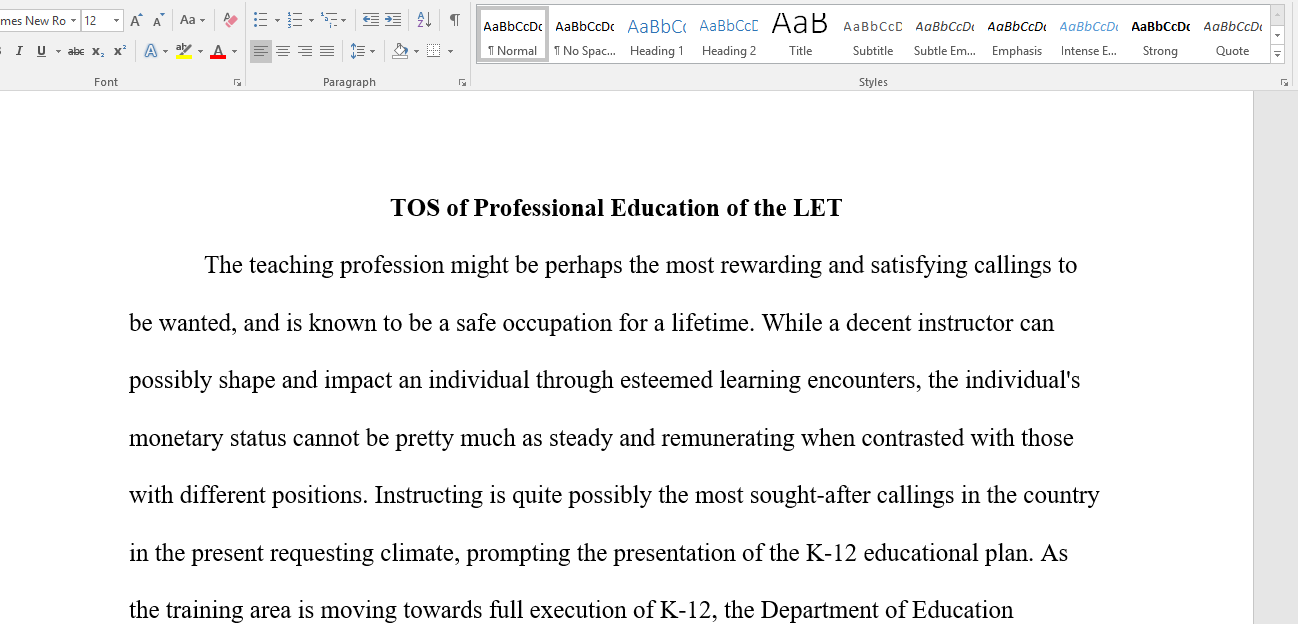
Task: Apply paragraph shading with paint bucket
Action: [x=400, y=51]
